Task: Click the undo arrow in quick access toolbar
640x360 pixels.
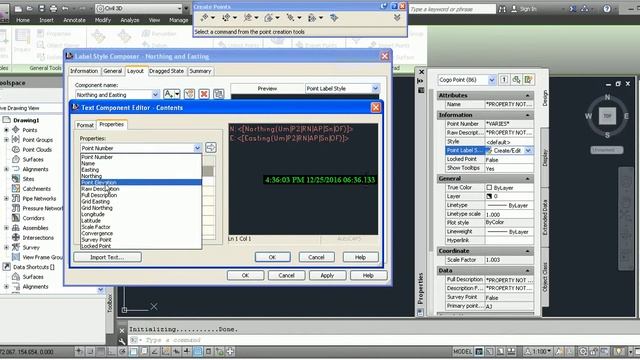Action: 65,8
